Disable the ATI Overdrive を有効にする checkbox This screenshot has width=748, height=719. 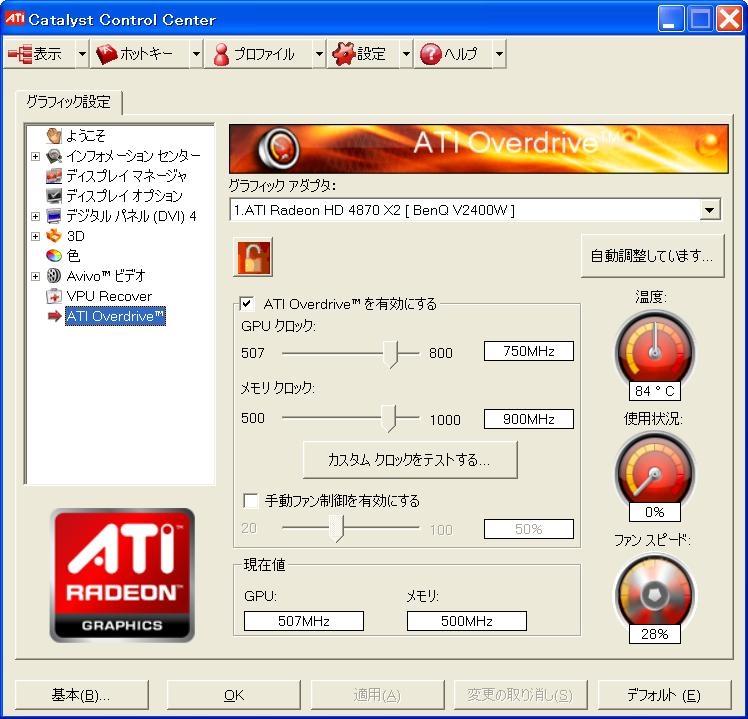pyautogui.click(x=247, y=303)
